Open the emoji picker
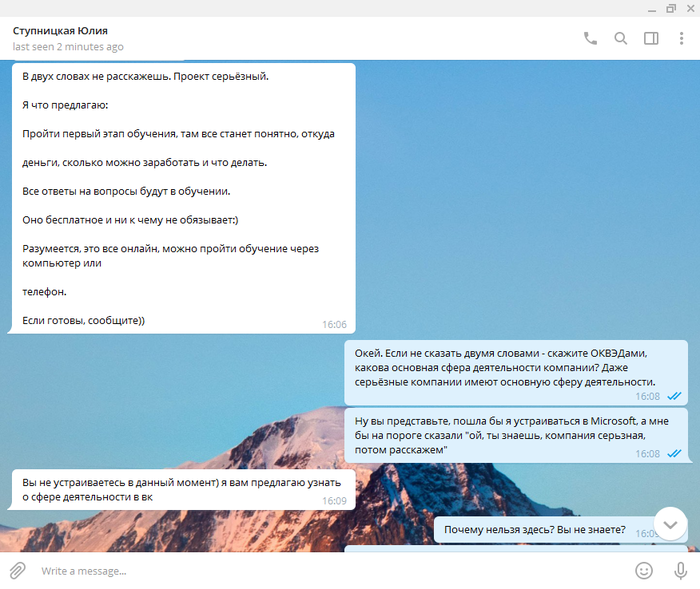Viewport: 700px width, 589px height. pyautogui.click(x=644, y=570)
